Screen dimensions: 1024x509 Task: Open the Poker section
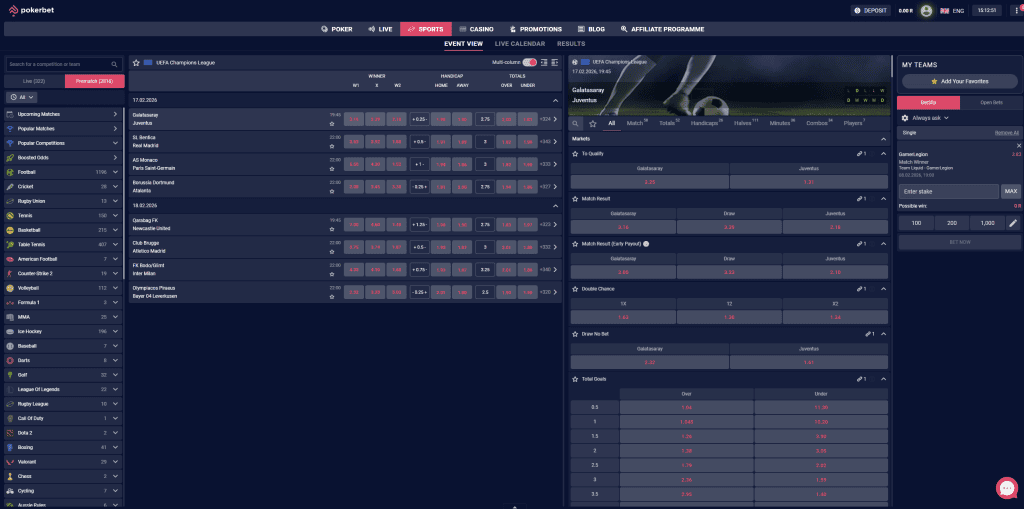[337, 29]
